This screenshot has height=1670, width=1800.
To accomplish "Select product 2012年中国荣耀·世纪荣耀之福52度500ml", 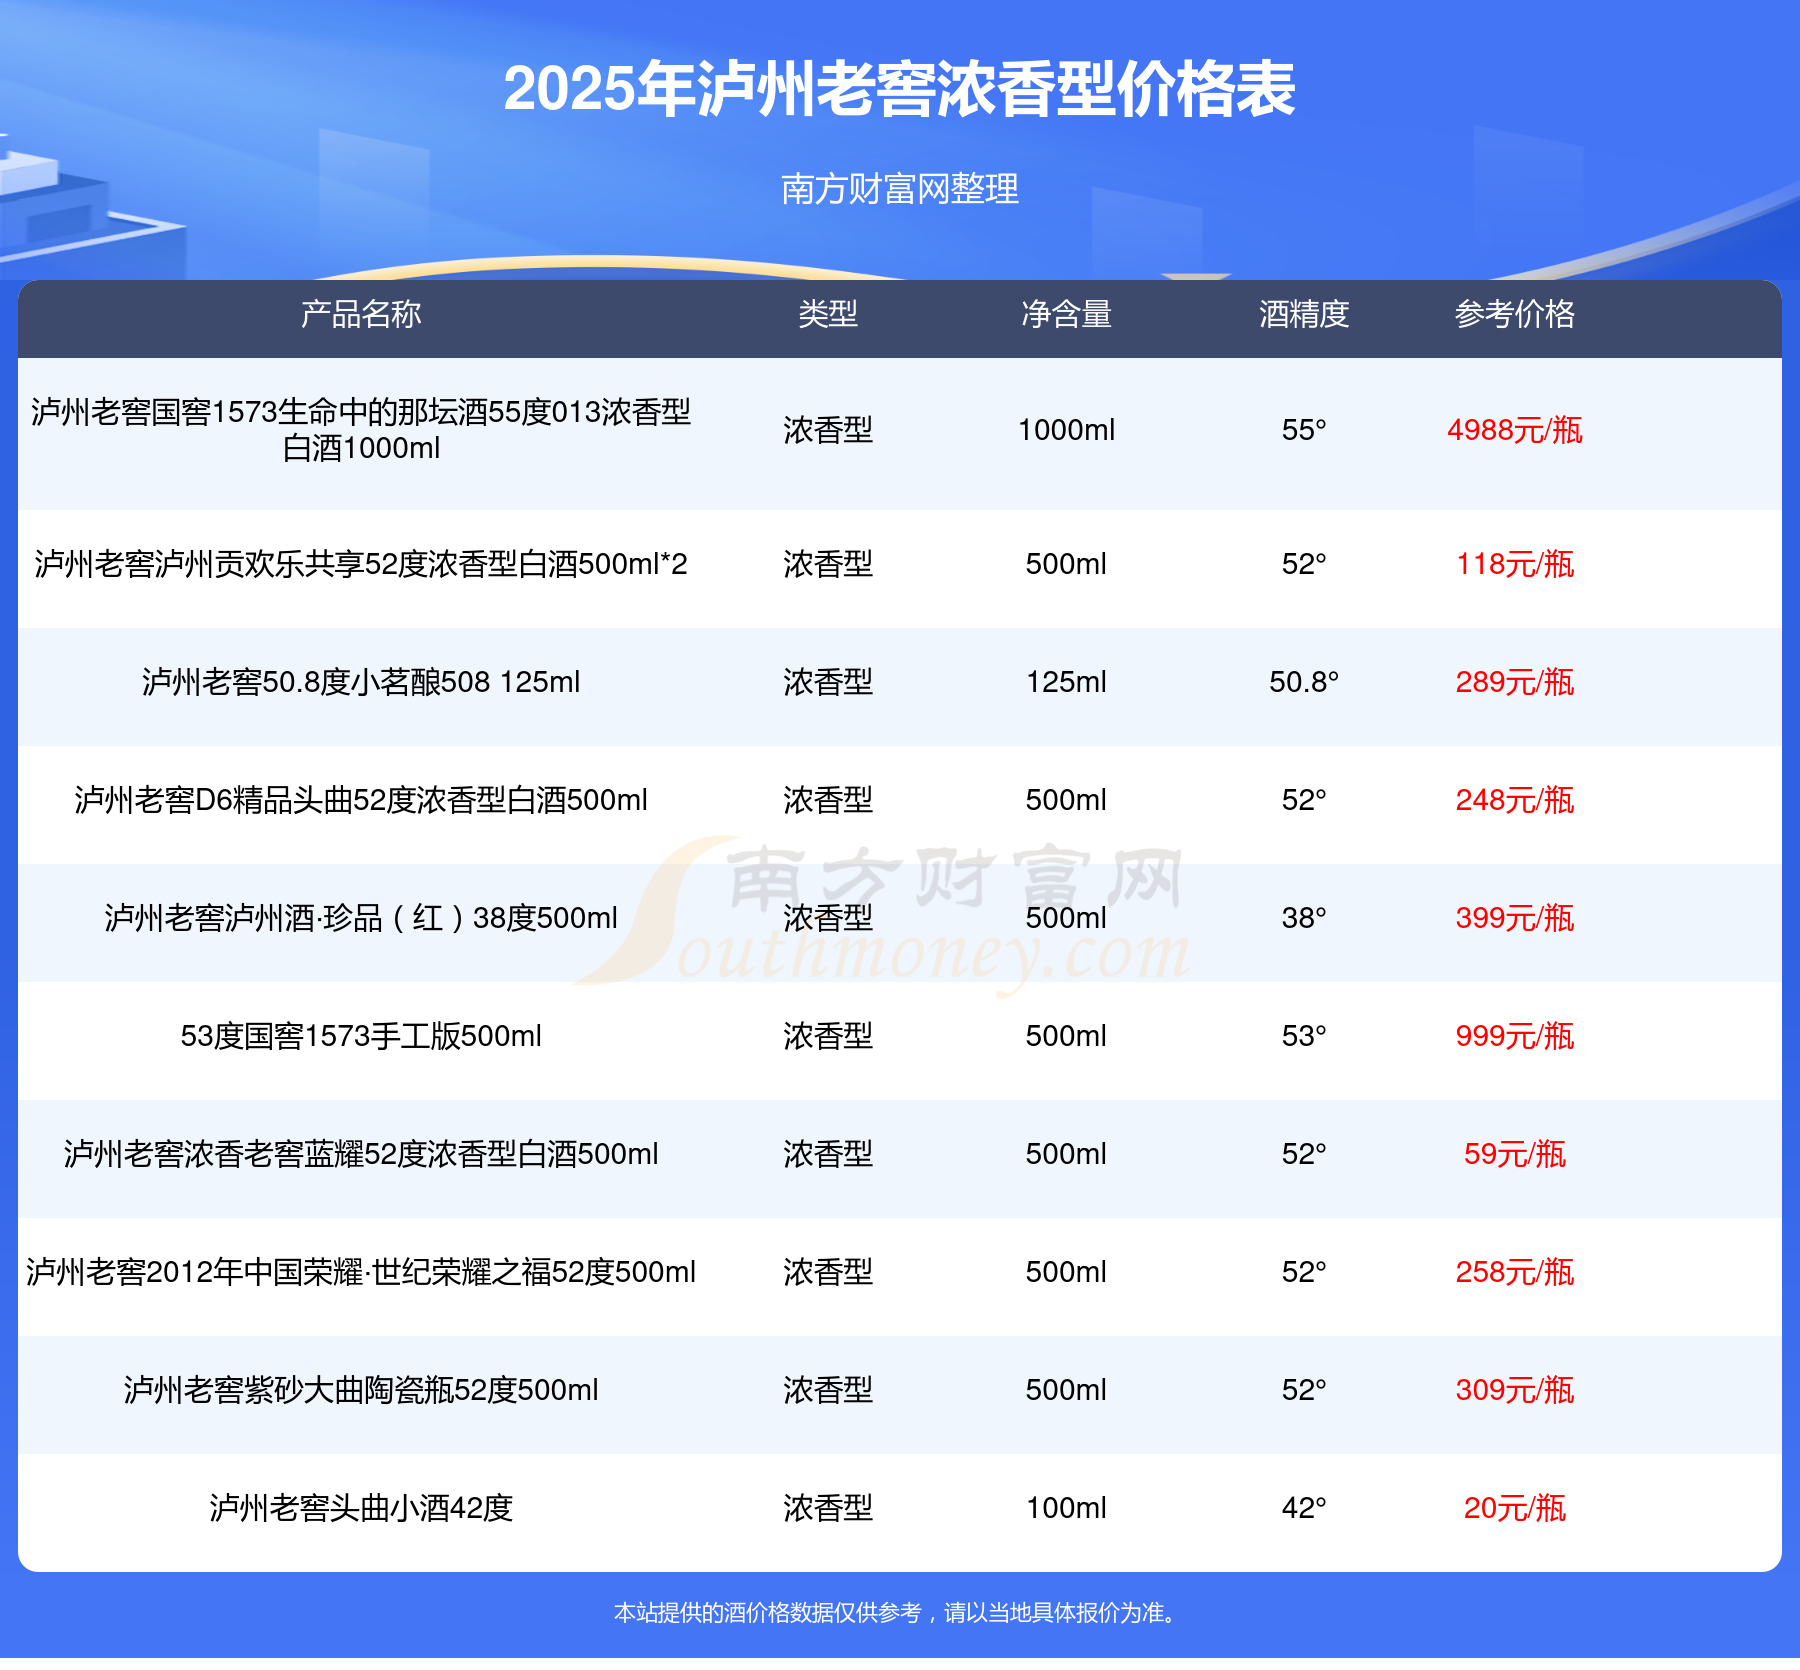I will click(361, 1272).
